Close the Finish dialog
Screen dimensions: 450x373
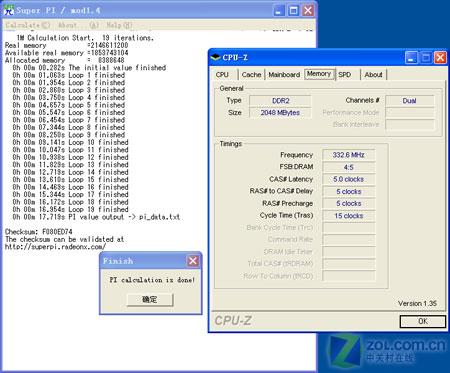tap(193, 261)
